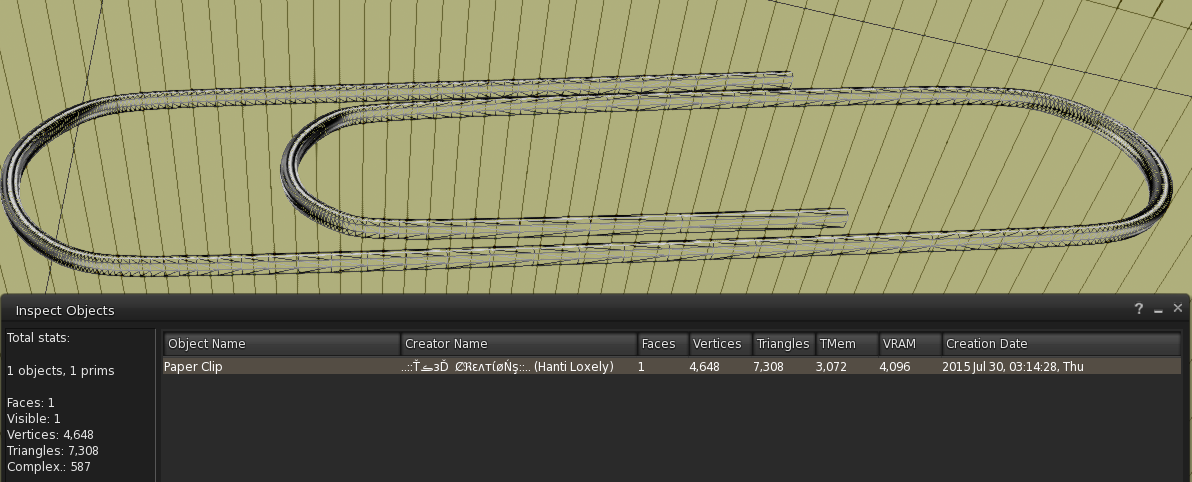Sort list by Vertices column
1192x482 pixels.
[720, 344]
